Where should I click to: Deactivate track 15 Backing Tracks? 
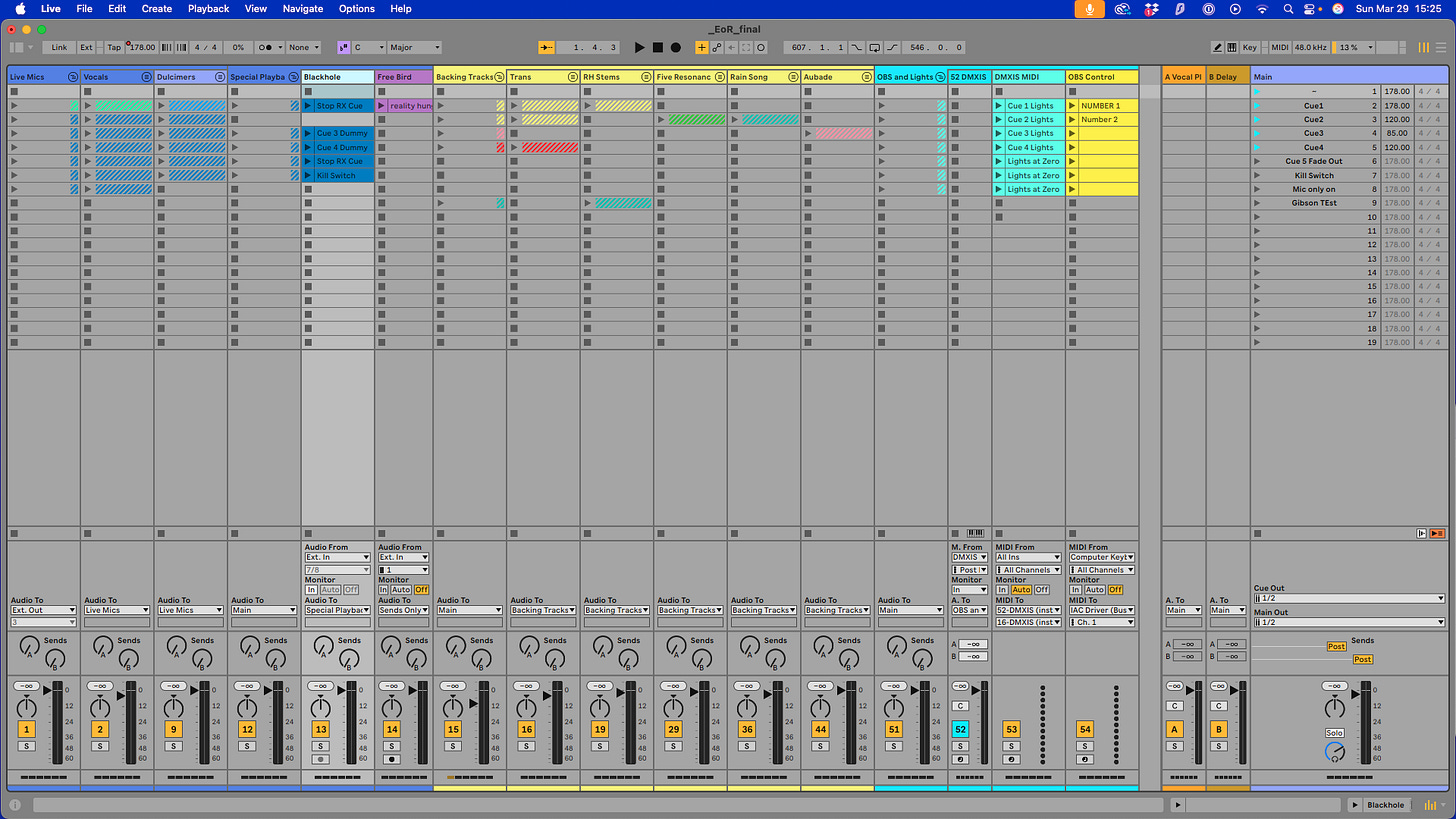pyautogui.click(x=453, y=730)
